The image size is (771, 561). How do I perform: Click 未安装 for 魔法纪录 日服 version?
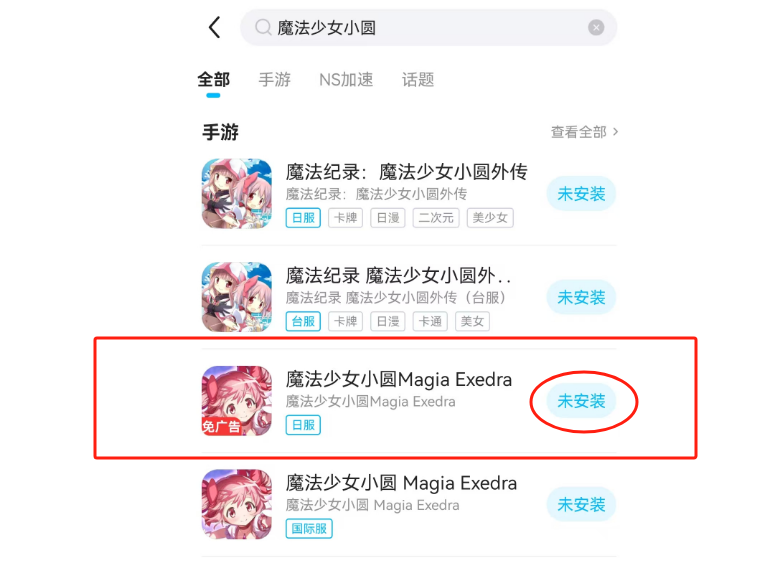(581, 194)
